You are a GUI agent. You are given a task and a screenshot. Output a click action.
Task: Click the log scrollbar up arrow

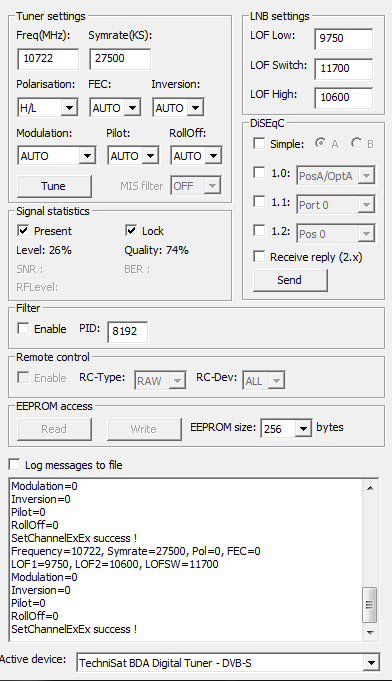pos(370,488)
